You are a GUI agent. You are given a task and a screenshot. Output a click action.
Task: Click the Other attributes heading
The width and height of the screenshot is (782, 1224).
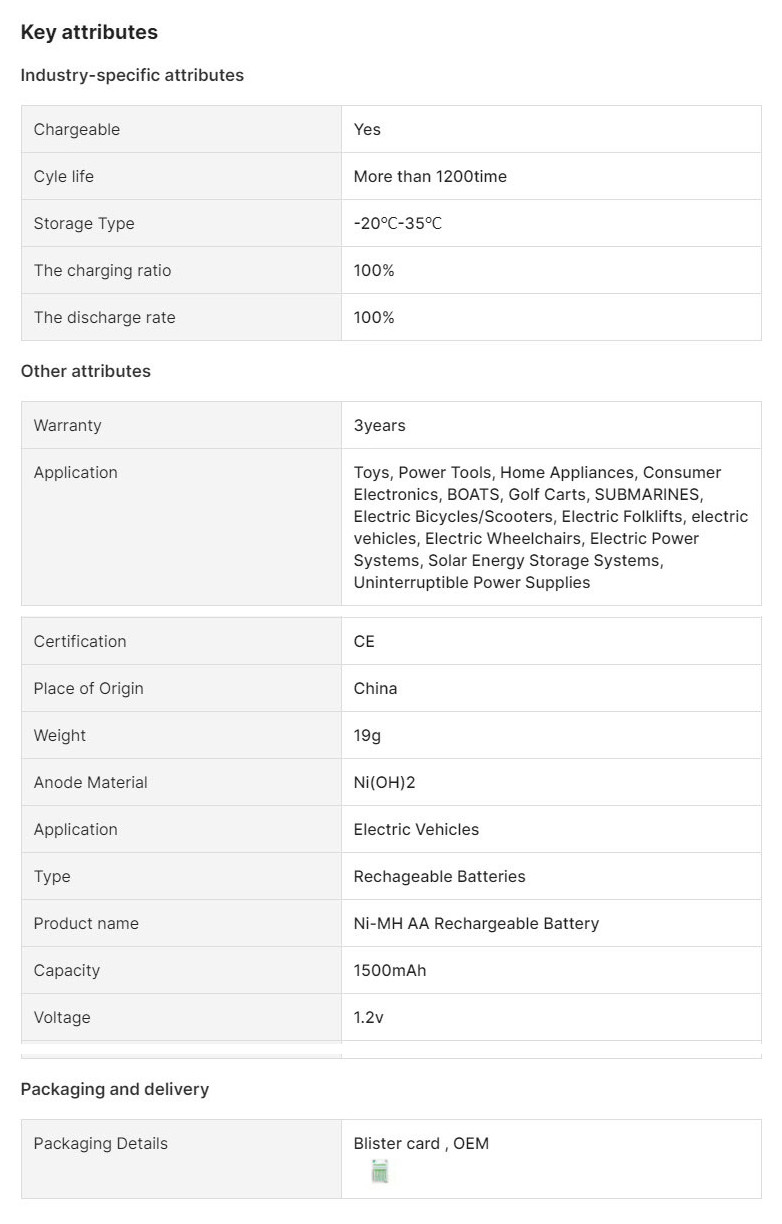pos(86,371)
